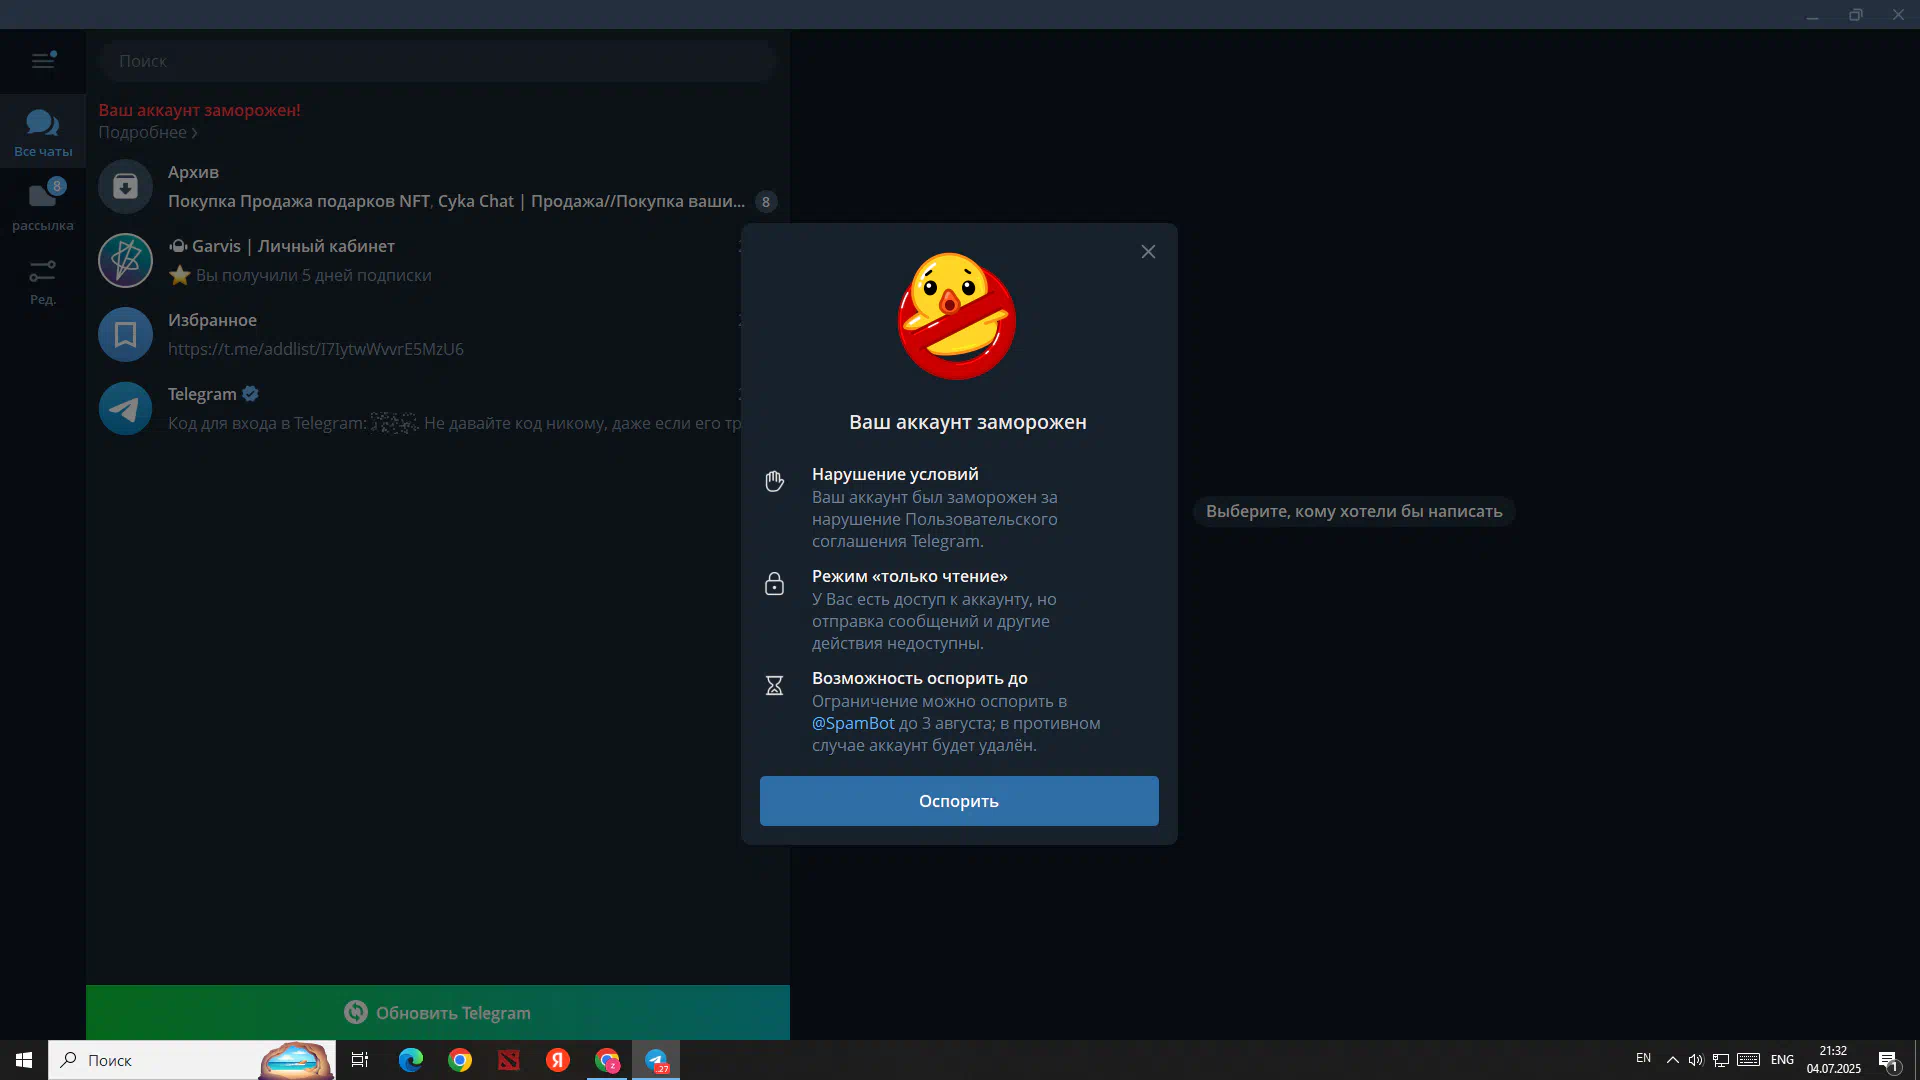1920x1080 pixels.
Task: Select the 'Все чаты' folder tab
Action: (x=43, y=132)
